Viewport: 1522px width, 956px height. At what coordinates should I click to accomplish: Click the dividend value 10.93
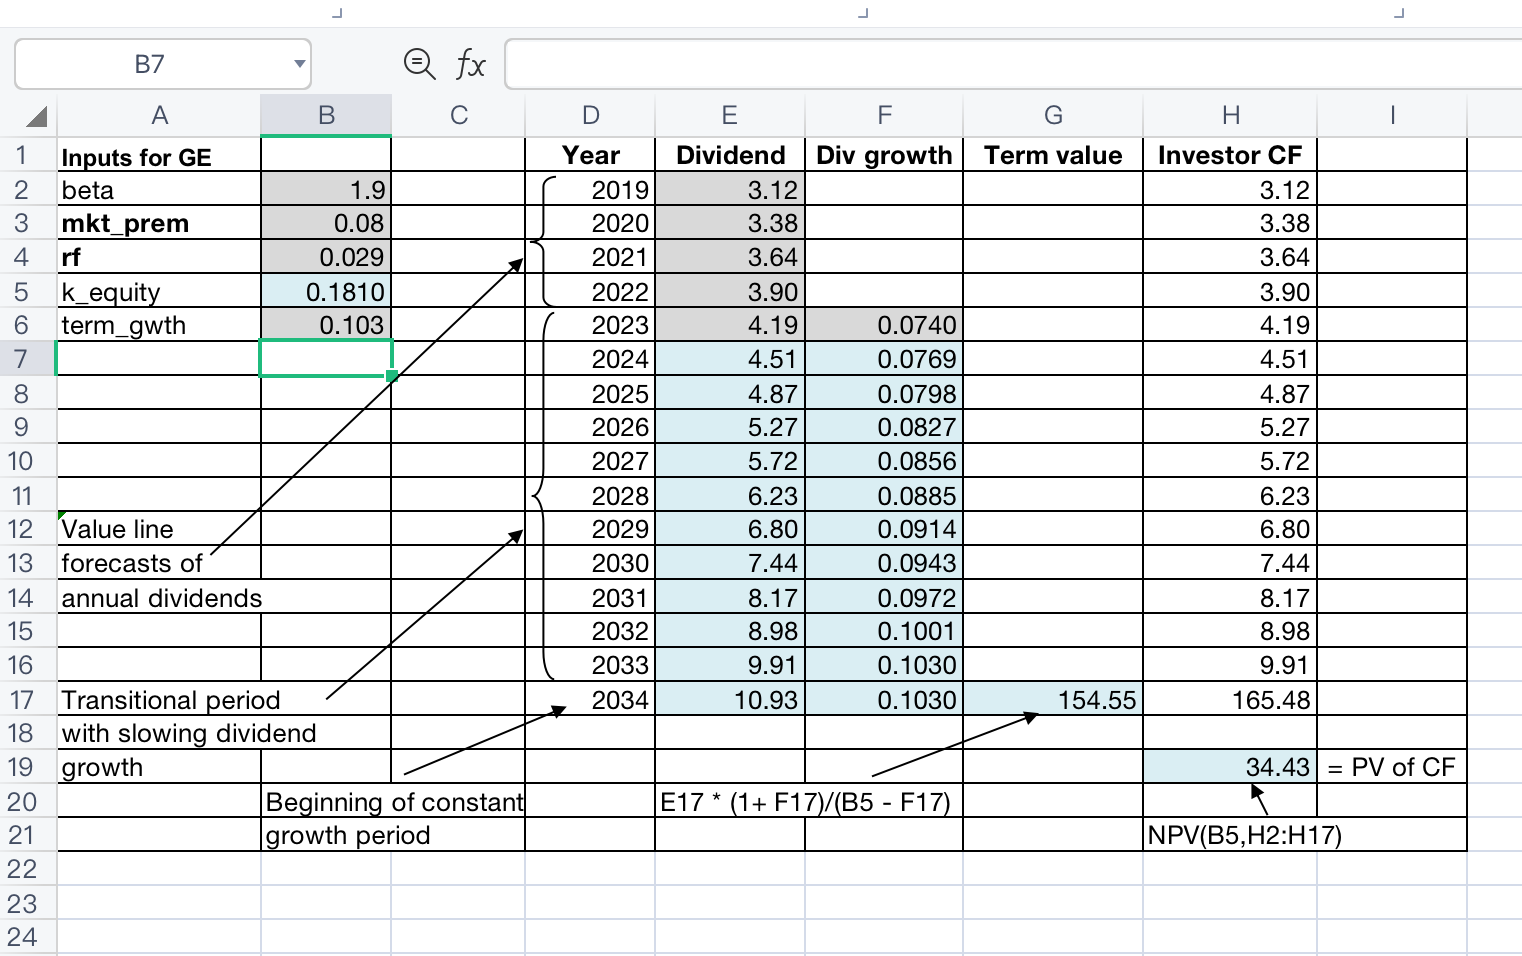click(x=730, y=699)
